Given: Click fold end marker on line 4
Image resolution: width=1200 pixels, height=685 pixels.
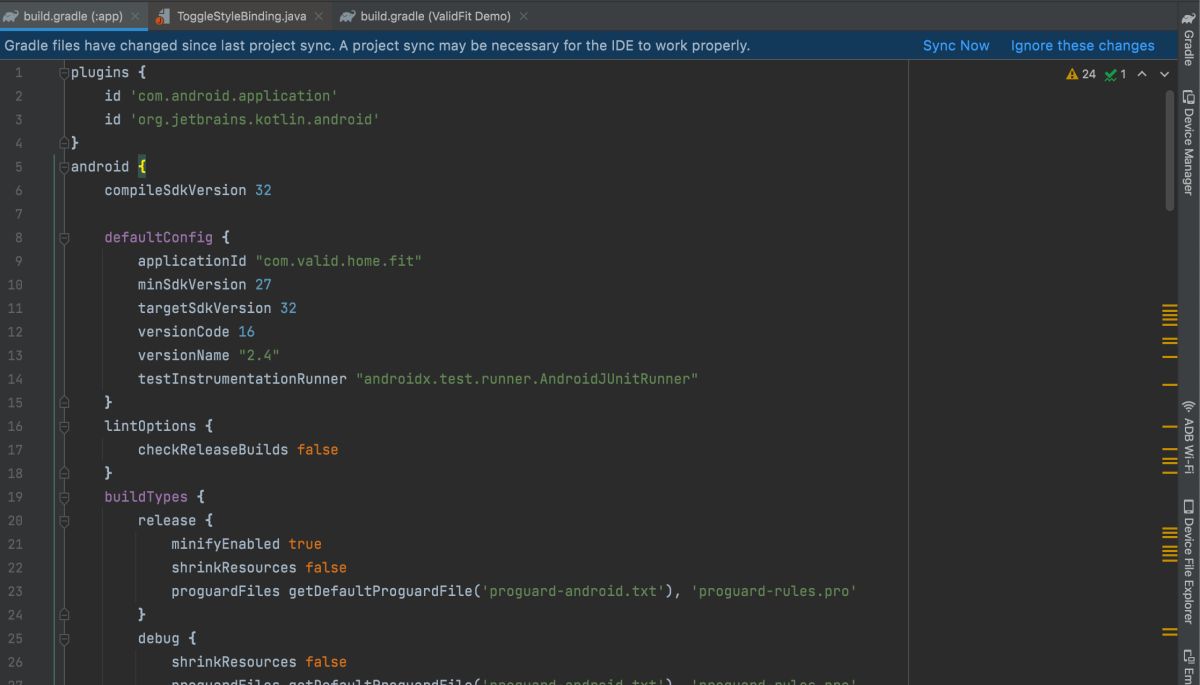Looking at the screenshot, I should click(64, 143).
